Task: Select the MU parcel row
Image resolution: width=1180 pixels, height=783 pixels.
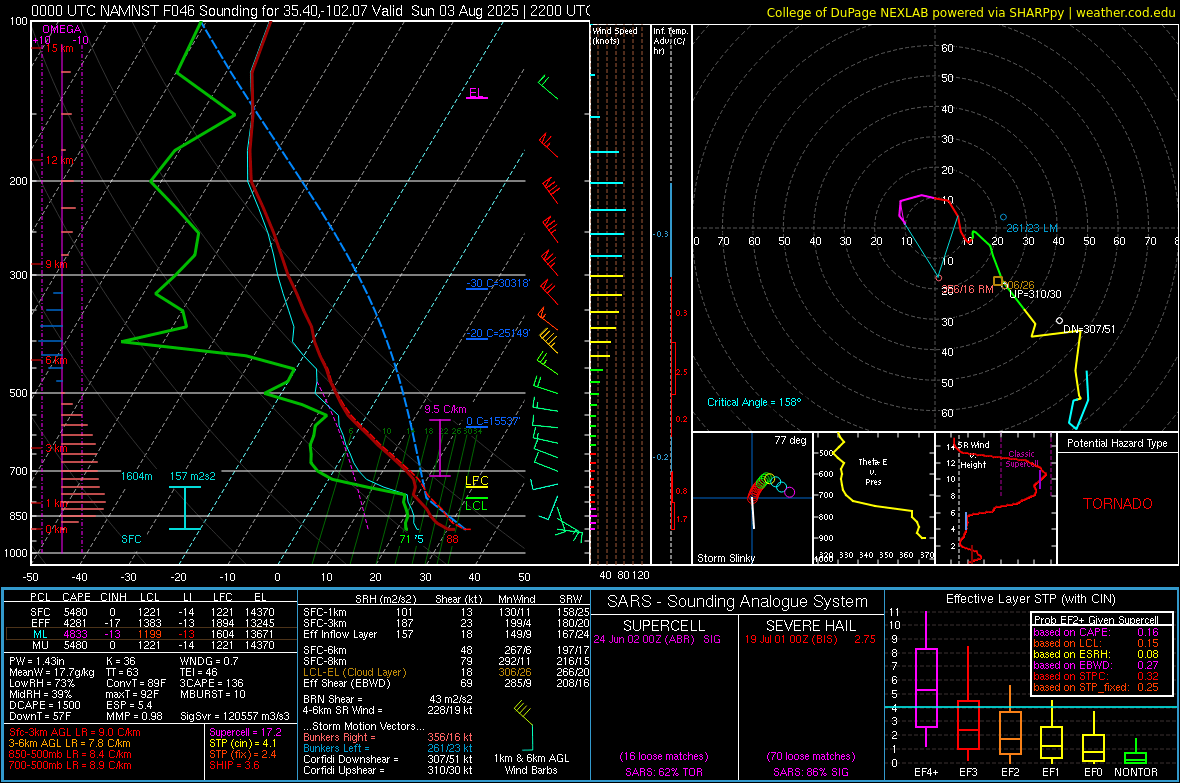Action: [x=150, y=645]
